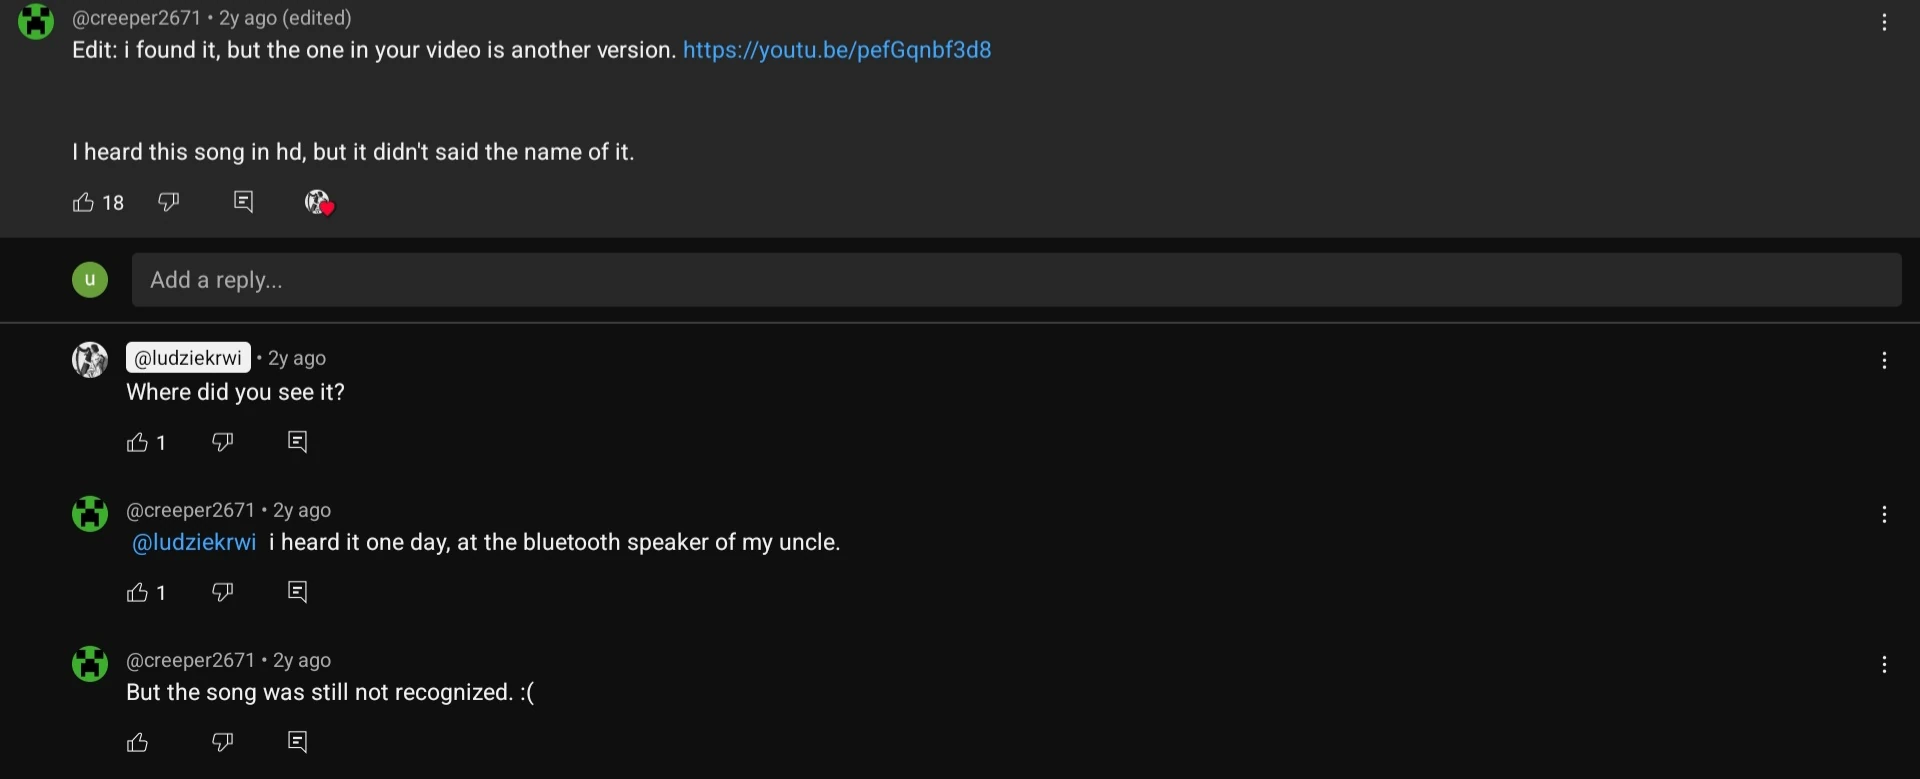Open more options for the bluetooth speaker reply
Screen dimensions: 1920x779
coord(1884,515)
